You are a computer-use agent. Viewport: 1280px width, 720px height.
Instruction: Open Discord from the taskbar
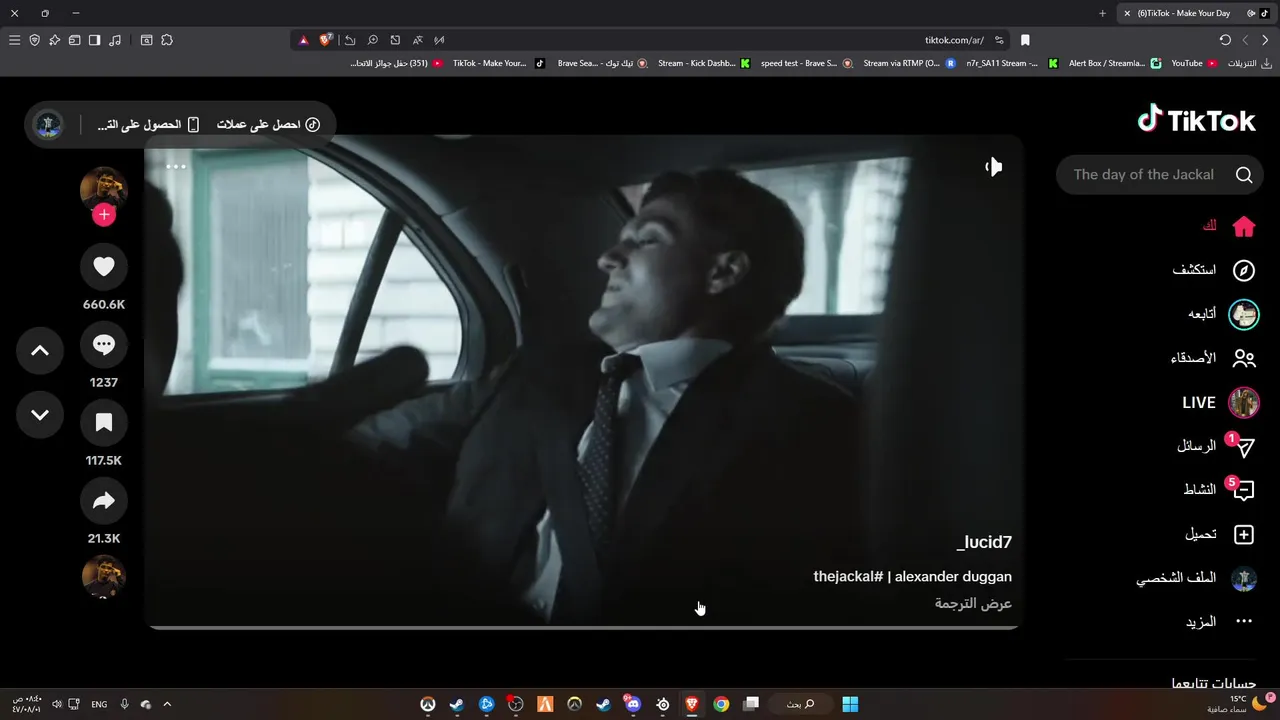point(632,704)
